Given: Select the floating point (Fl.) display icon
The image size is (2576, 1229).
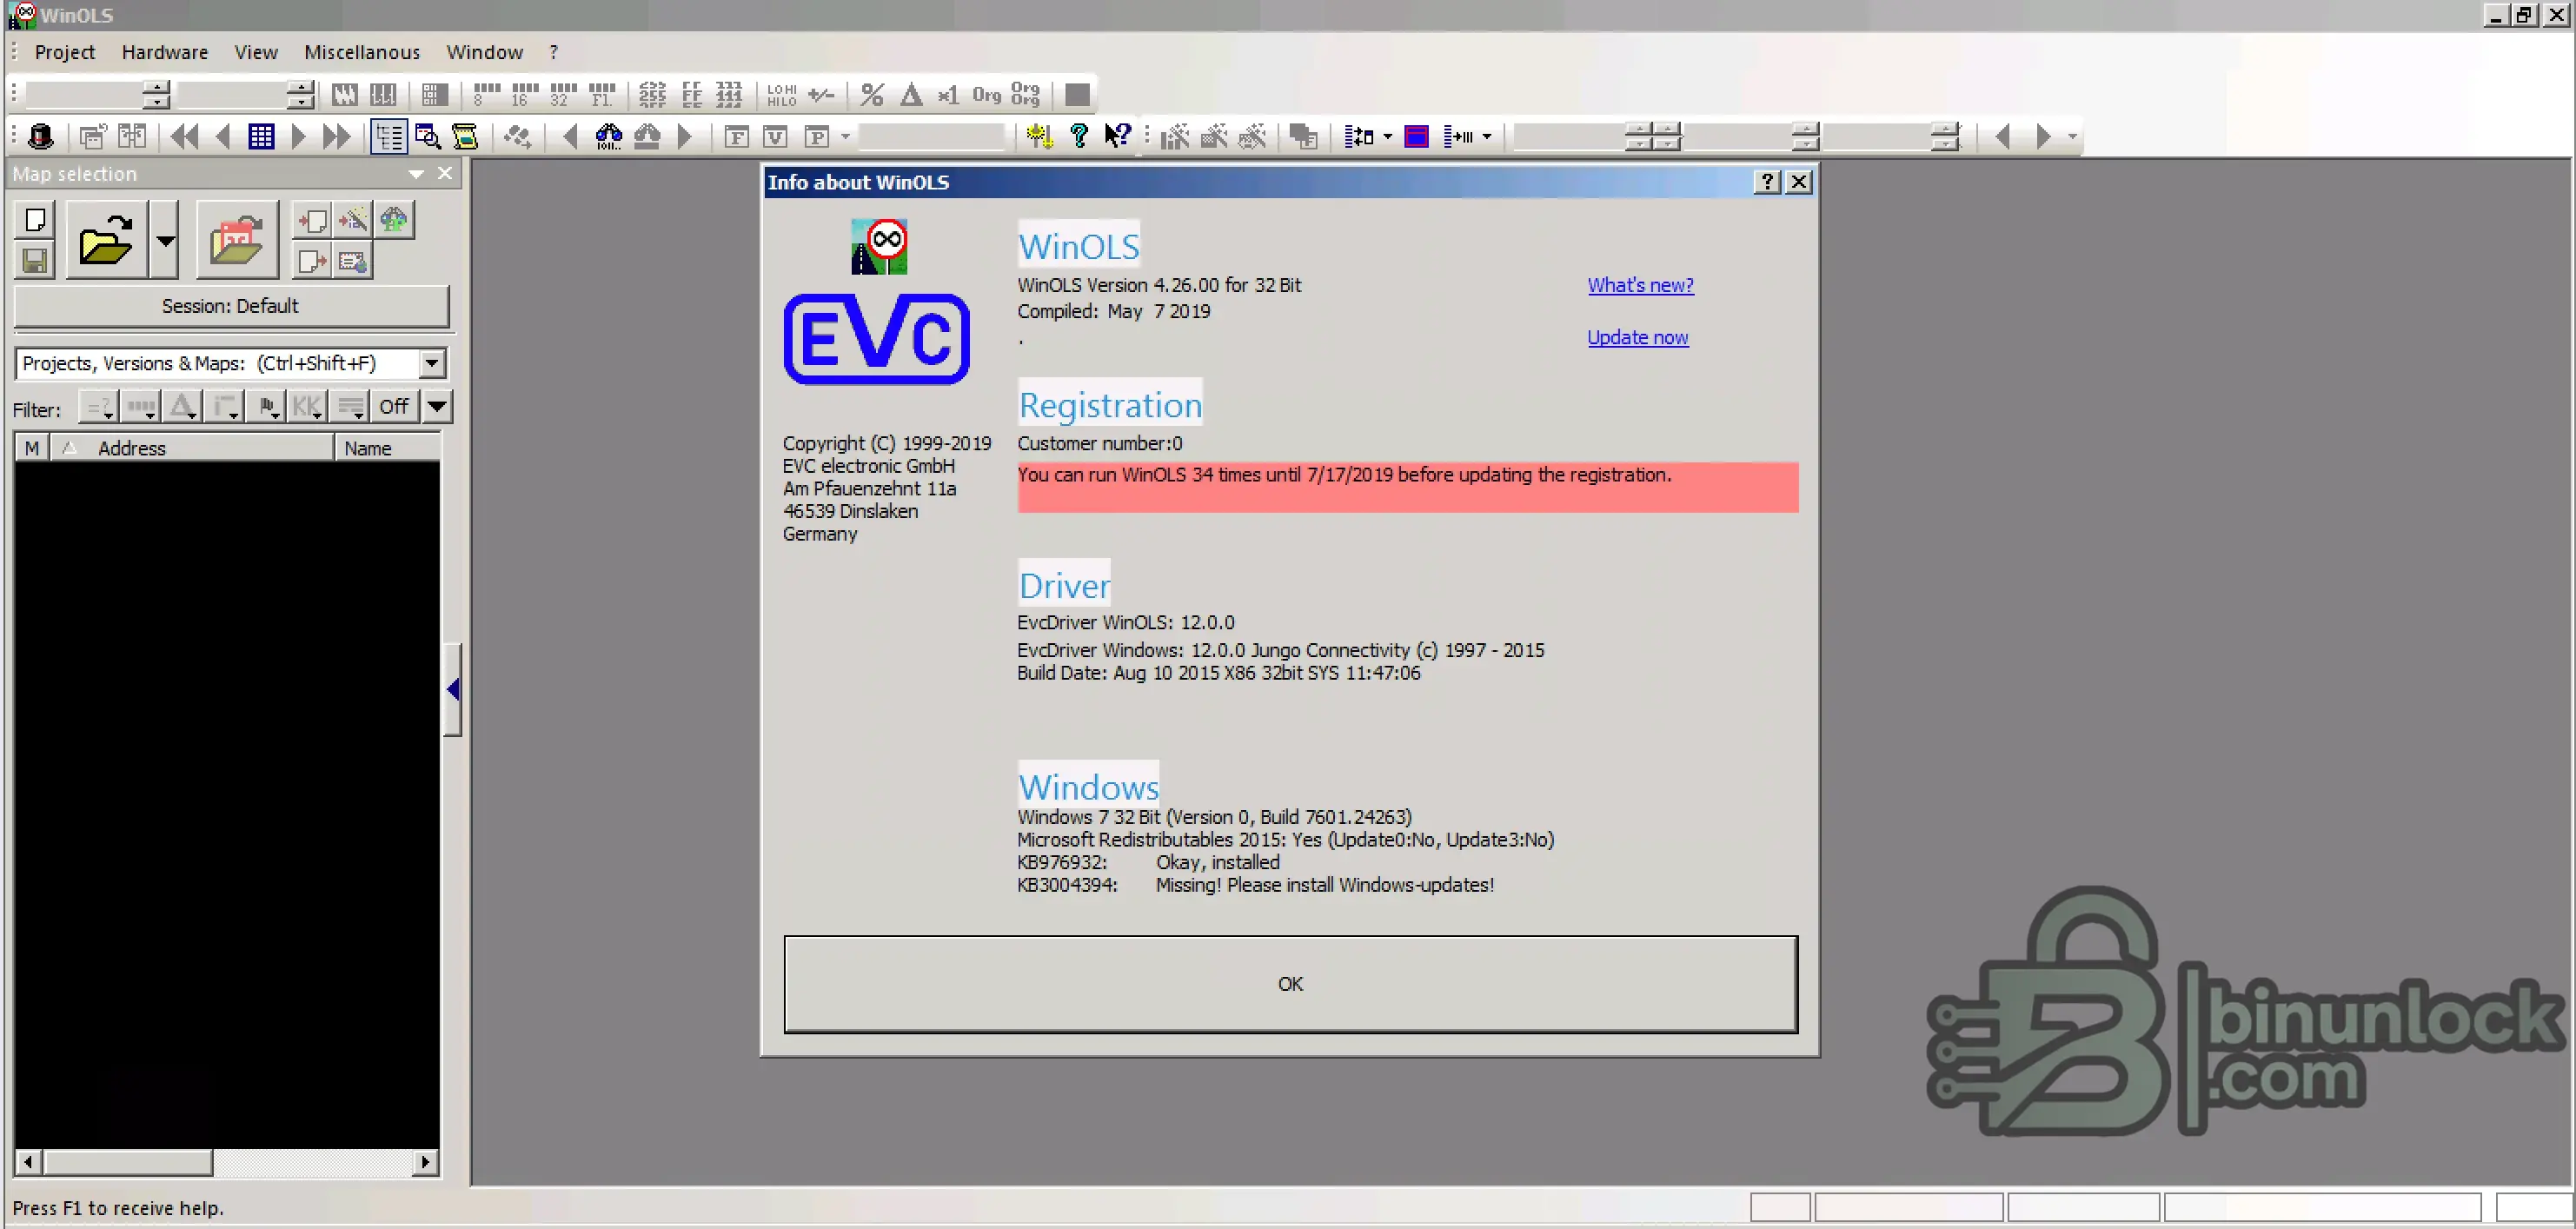Looking at the screenshot, I should 601,95.
